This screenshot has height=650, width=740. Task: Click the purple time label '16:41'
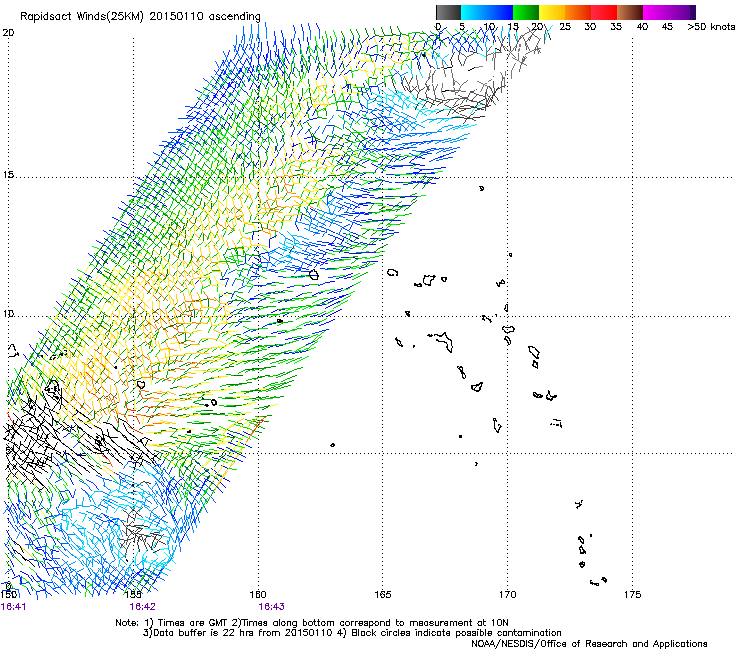pyautogui.click(x=14, y=606)
